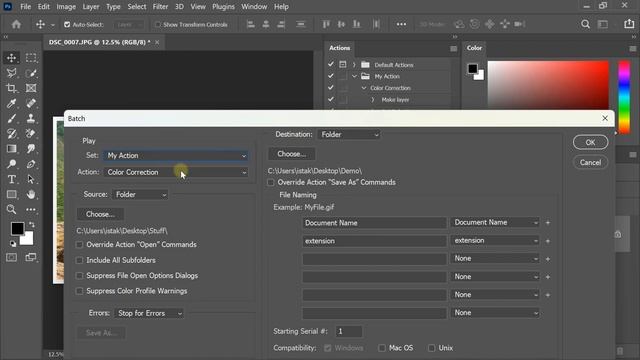Enable Mac OS compatibility

click(x=382, y=348)
